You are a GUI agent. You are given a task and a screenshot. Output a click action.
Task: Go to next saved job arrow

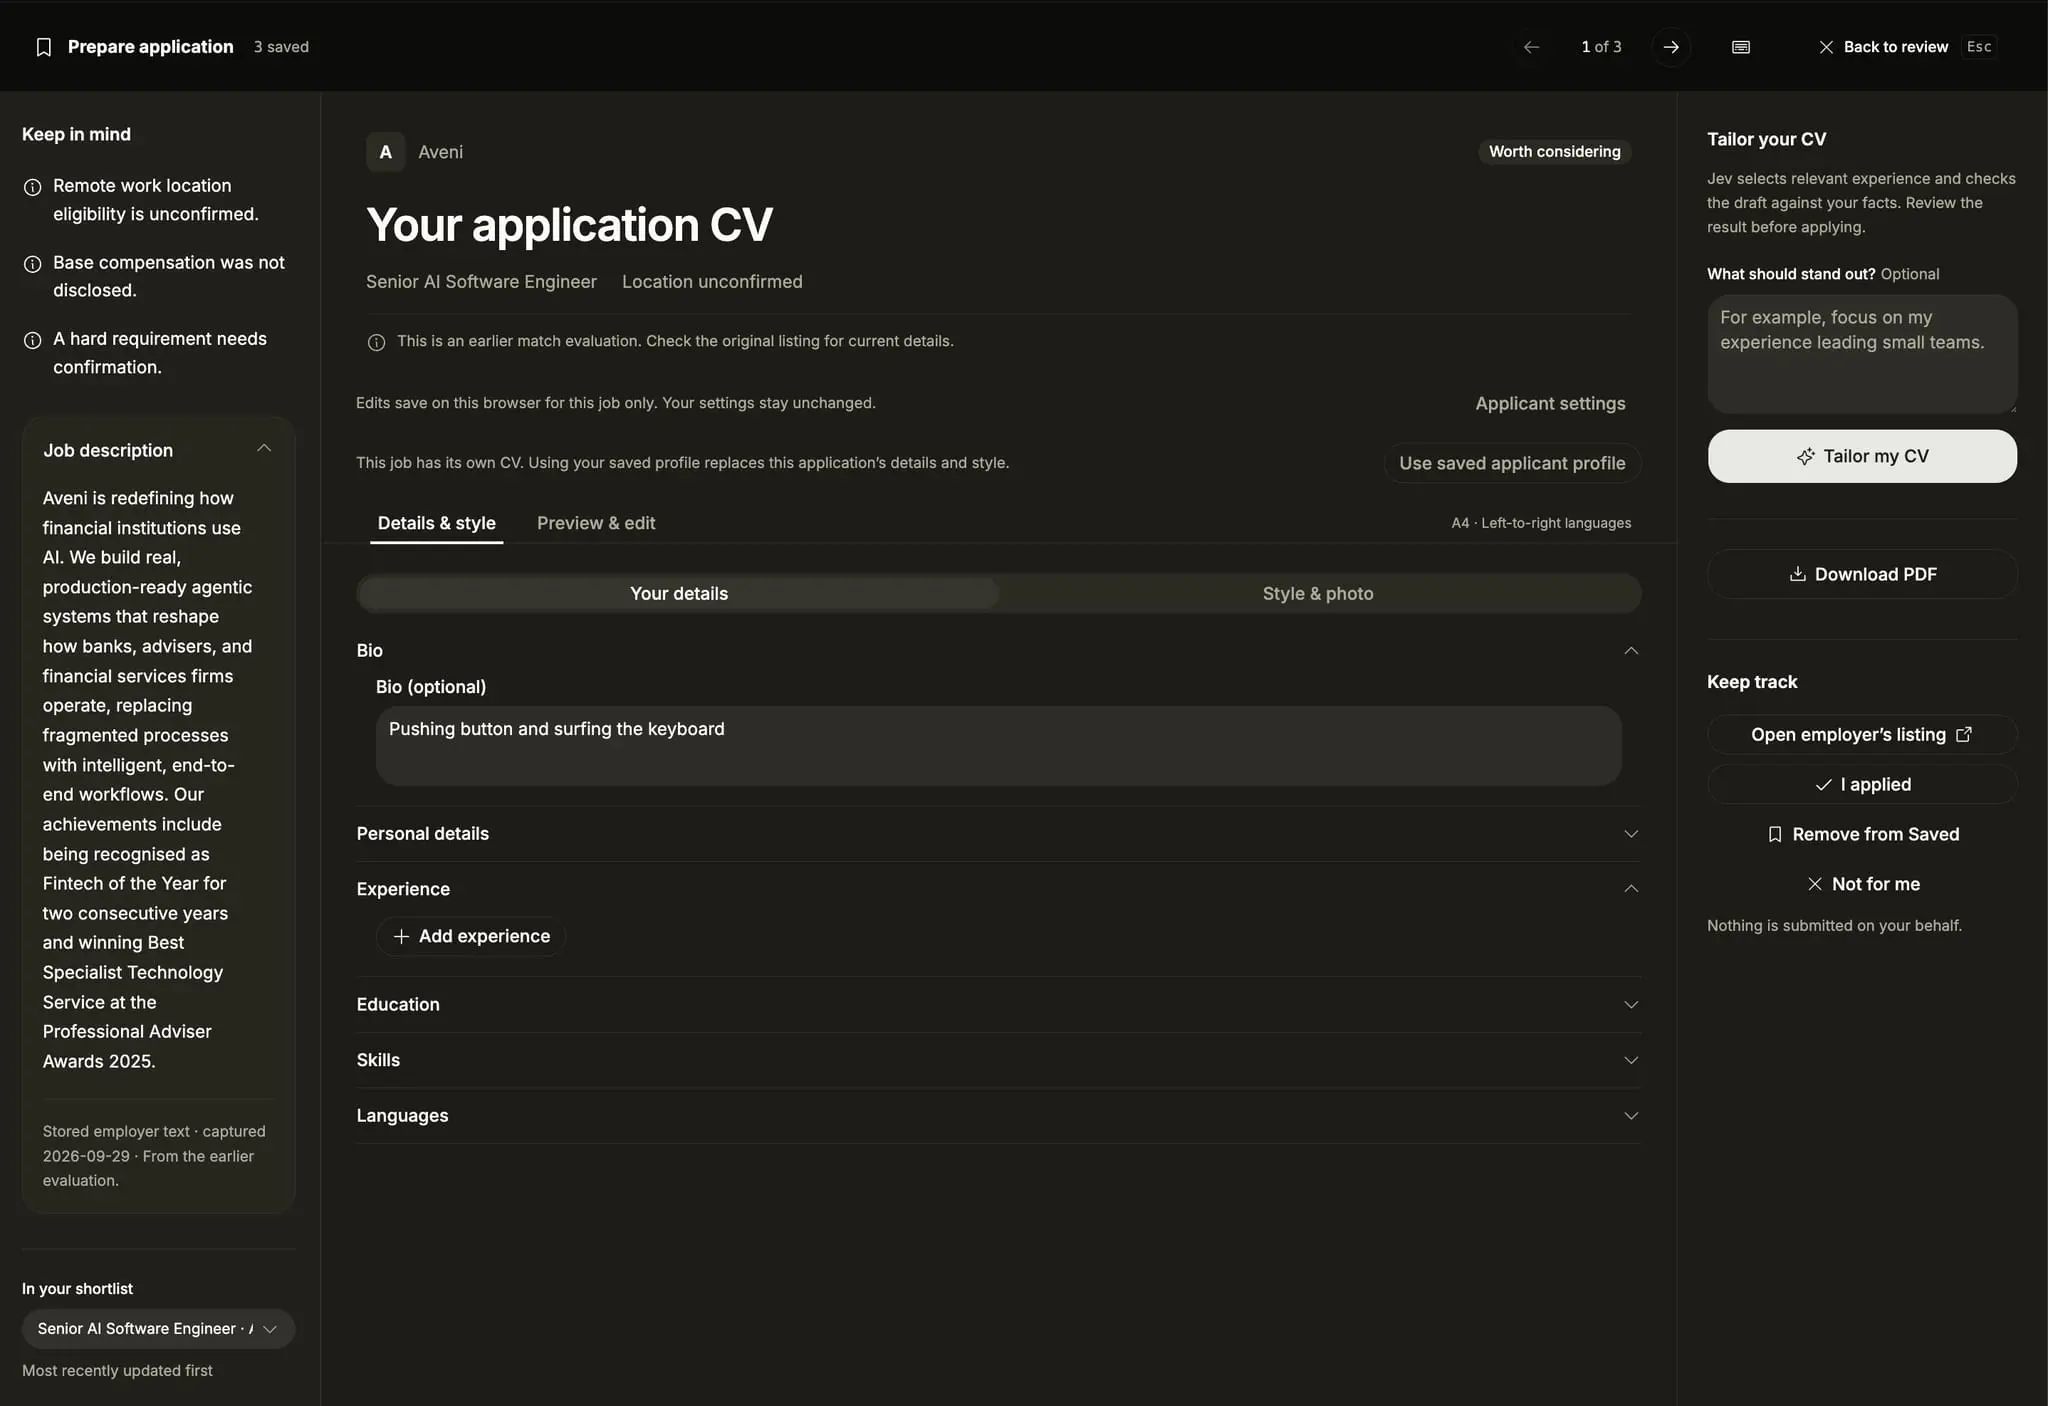pos(1671,47)
